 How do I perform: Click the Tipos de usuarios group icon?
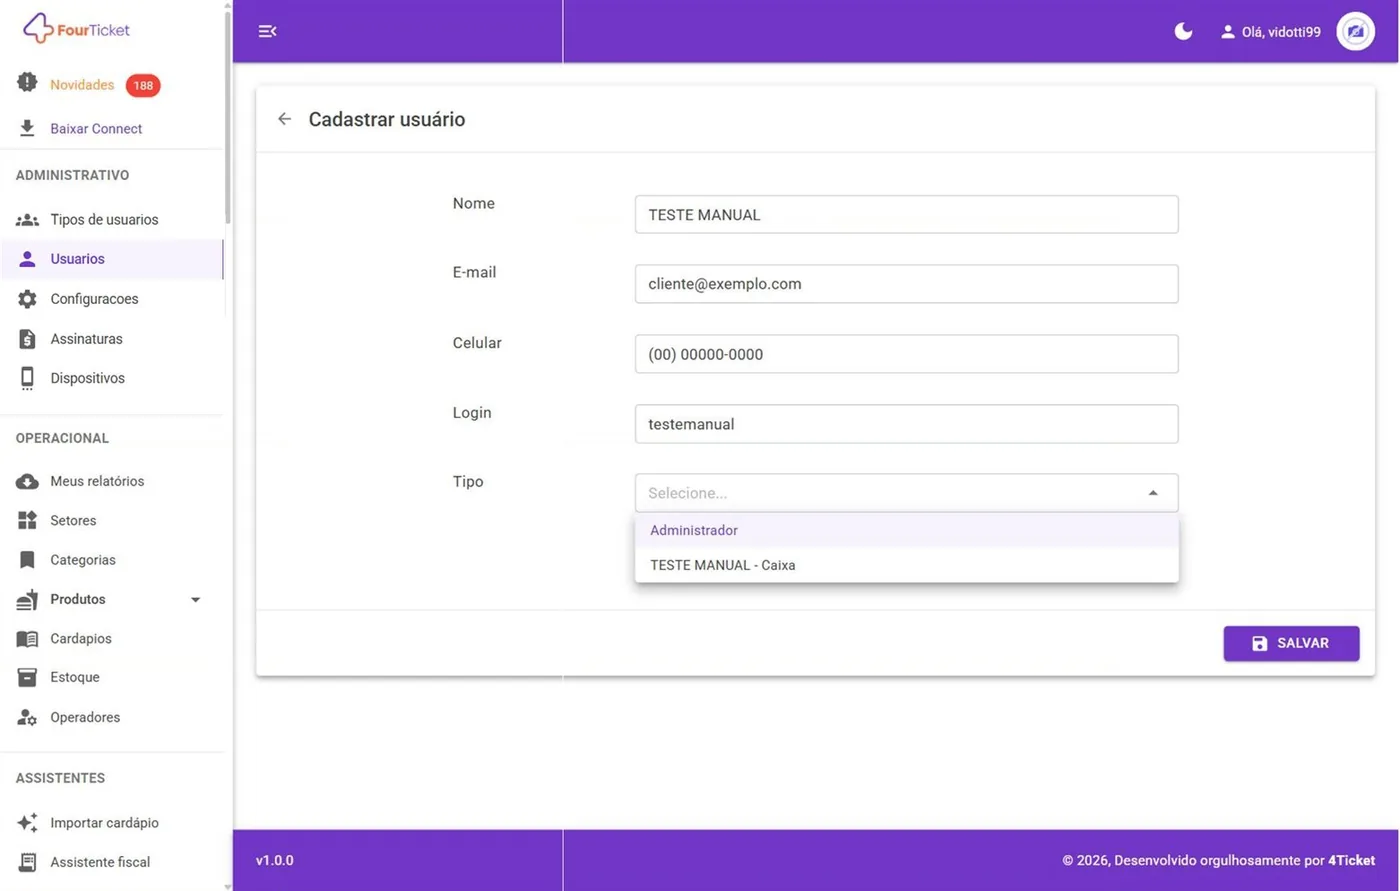coord(28,219)
